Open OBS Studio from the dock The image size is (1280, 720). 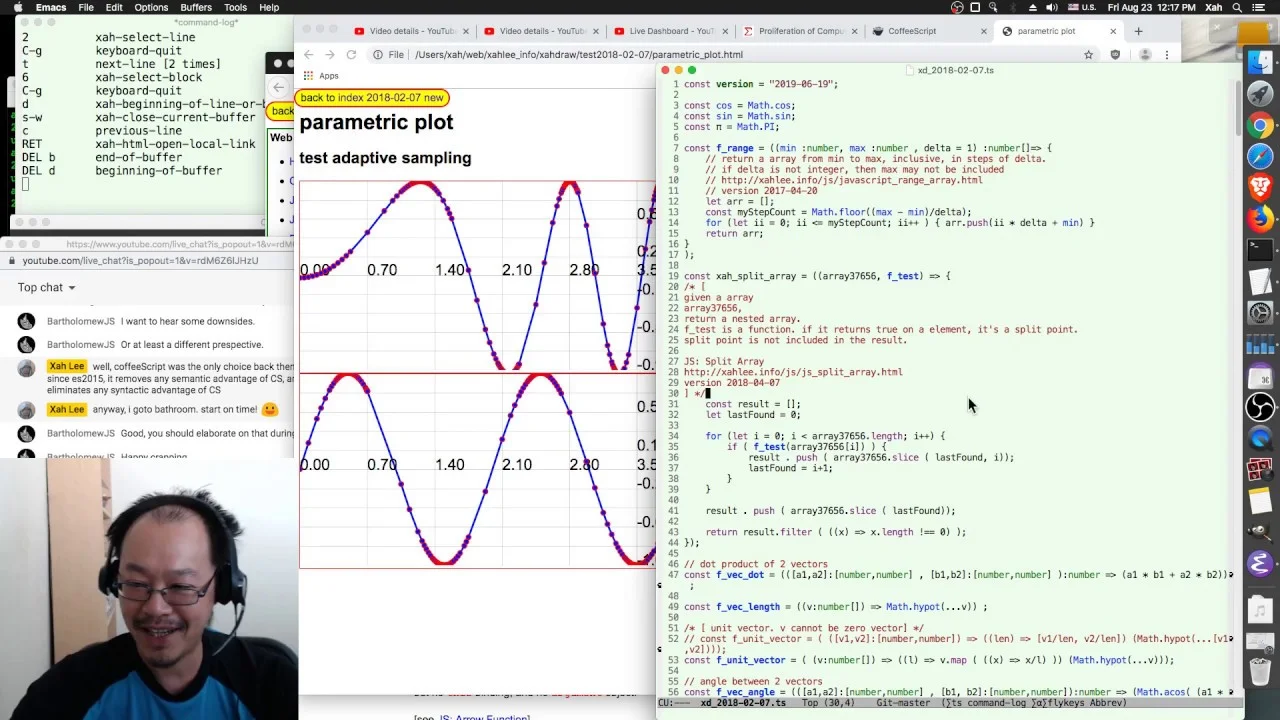(x=1260, y=407)
